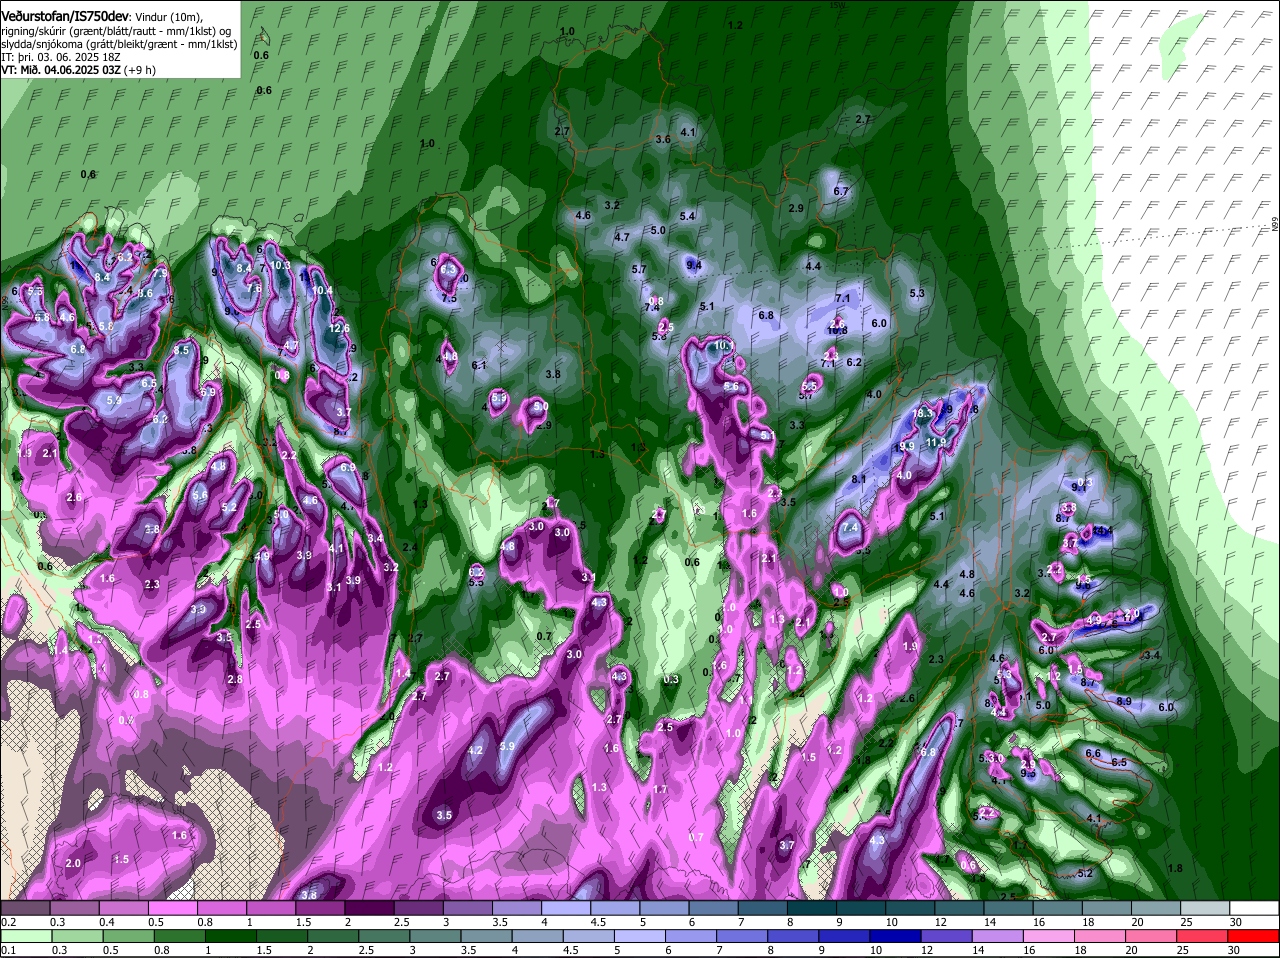This screenshot has width=1280, height=958.
Task: Click the 'IT: þri. 03. 06. 2025 18Z' line
Action: tap(61, 57)
